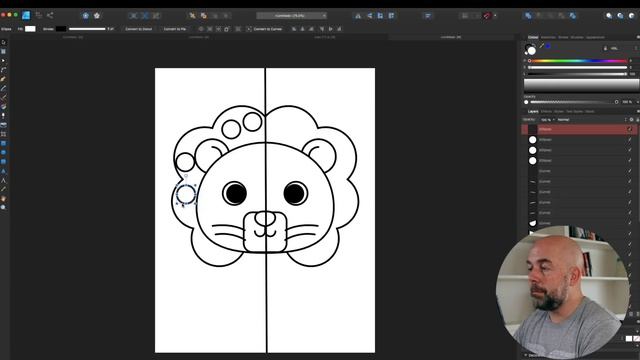
Task: Switch to the Text Styles tab
Action: 575,111
